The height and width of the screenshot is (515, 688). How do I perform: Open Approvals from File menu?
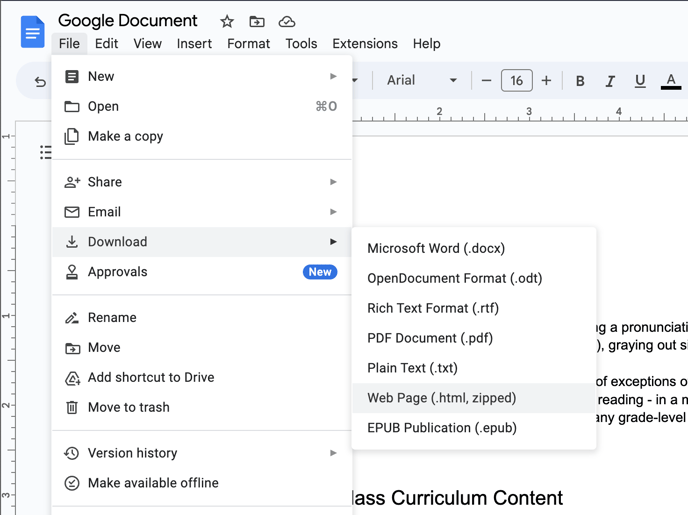pos(202,272)
